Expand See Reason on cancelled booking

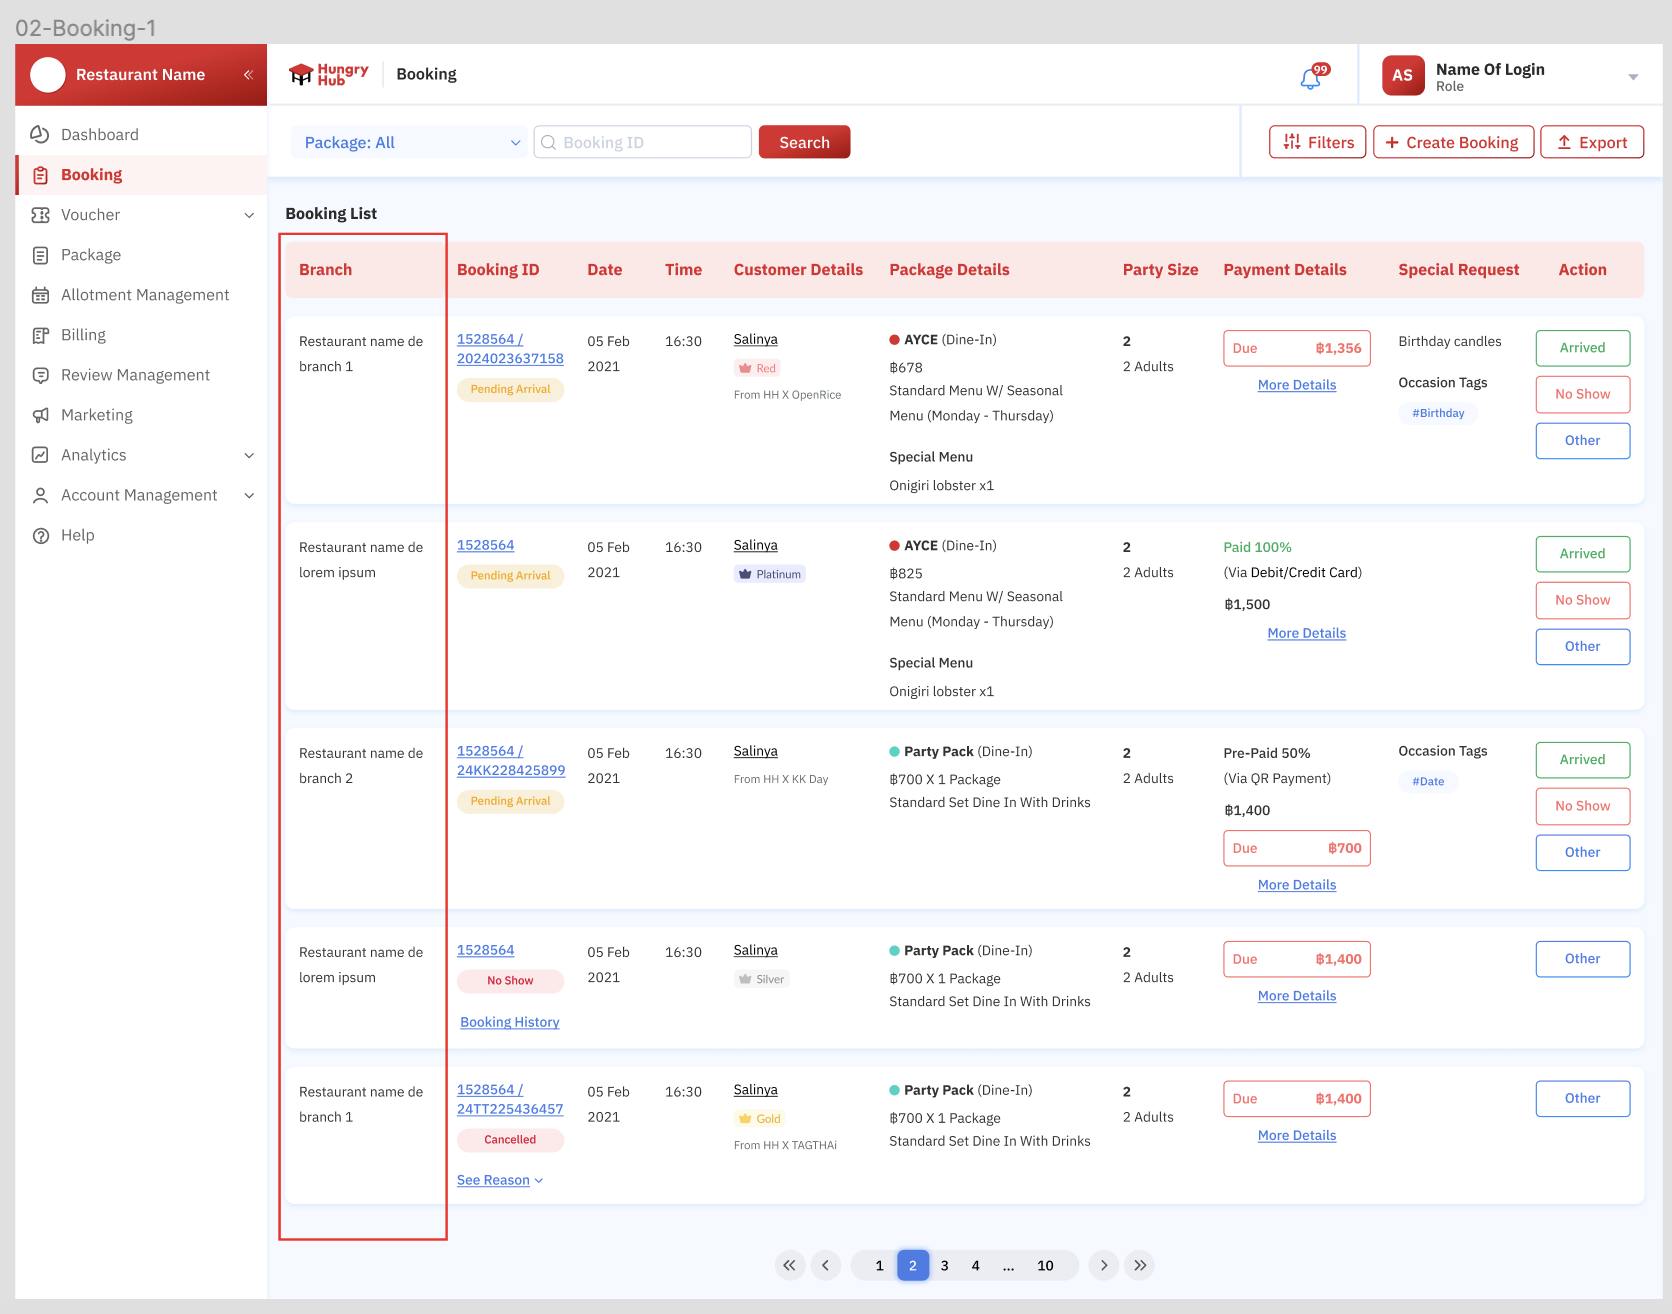click(x=499, y=1180)
